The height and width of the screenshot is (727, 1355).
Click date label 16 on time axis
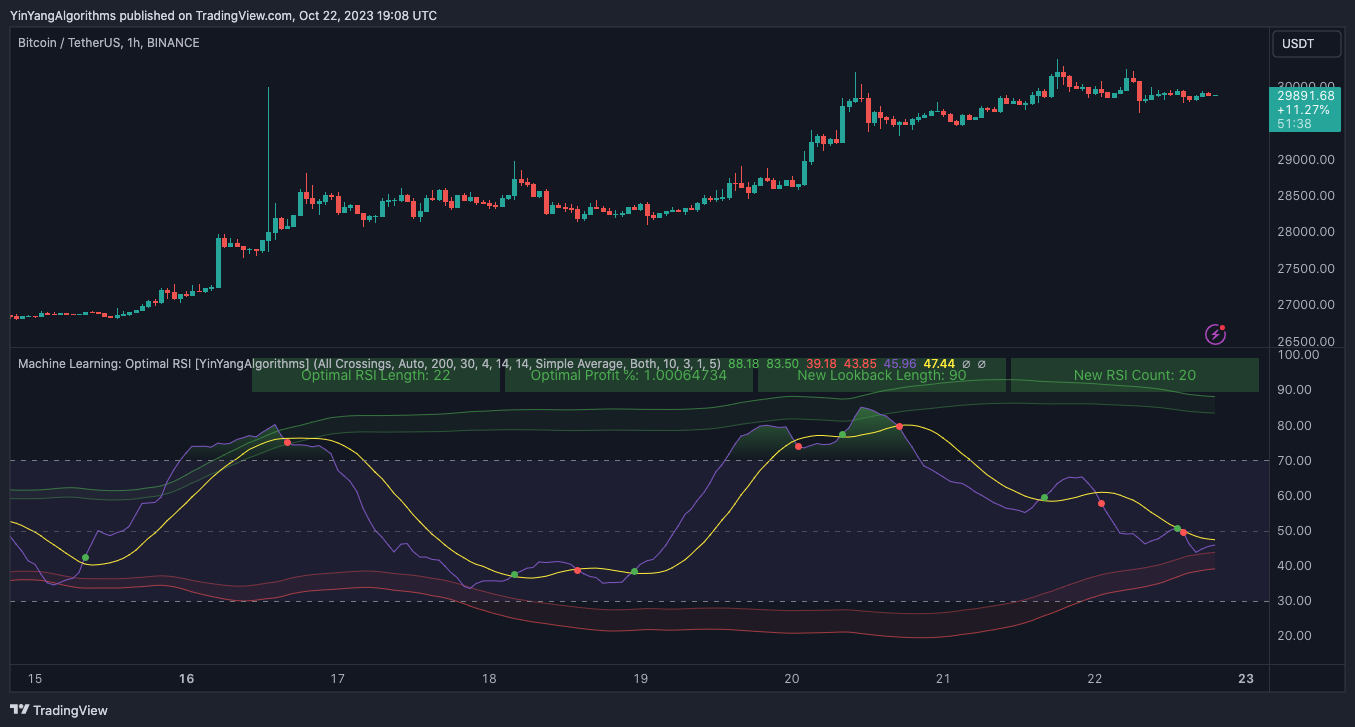coord(186,679)
